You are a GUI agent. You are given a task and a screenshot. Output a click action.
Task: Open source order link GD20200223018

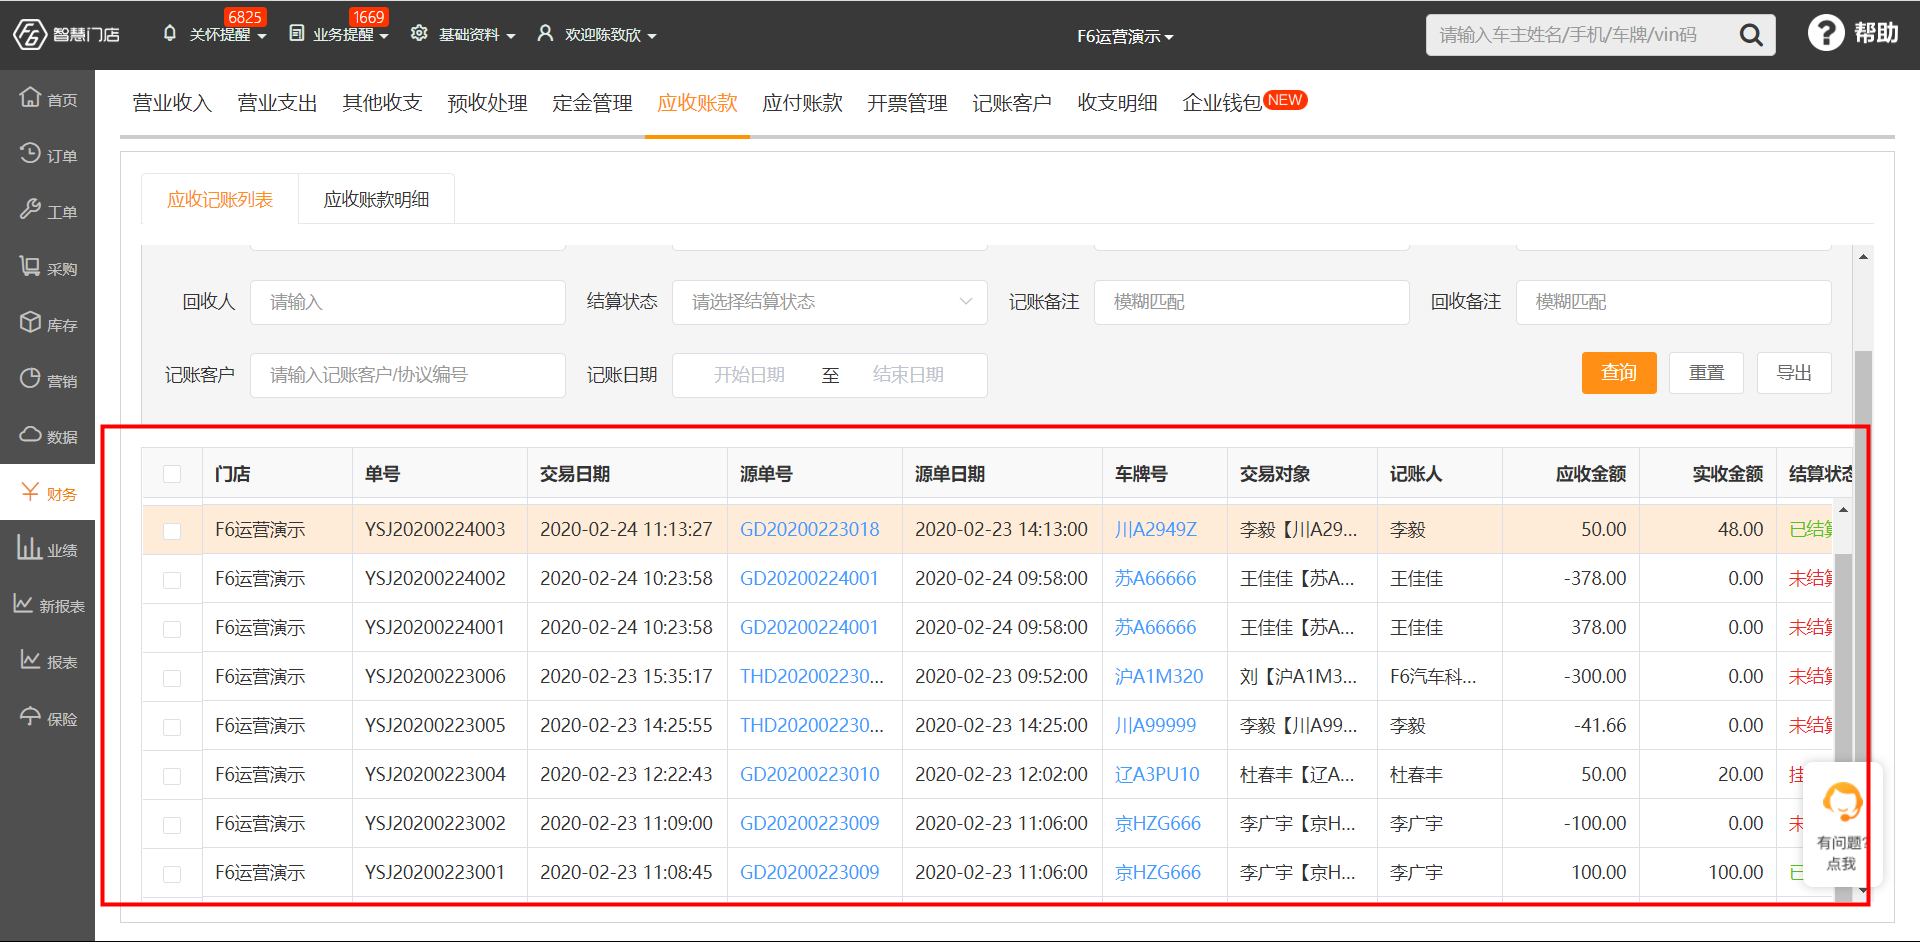[x=810, y=529]
